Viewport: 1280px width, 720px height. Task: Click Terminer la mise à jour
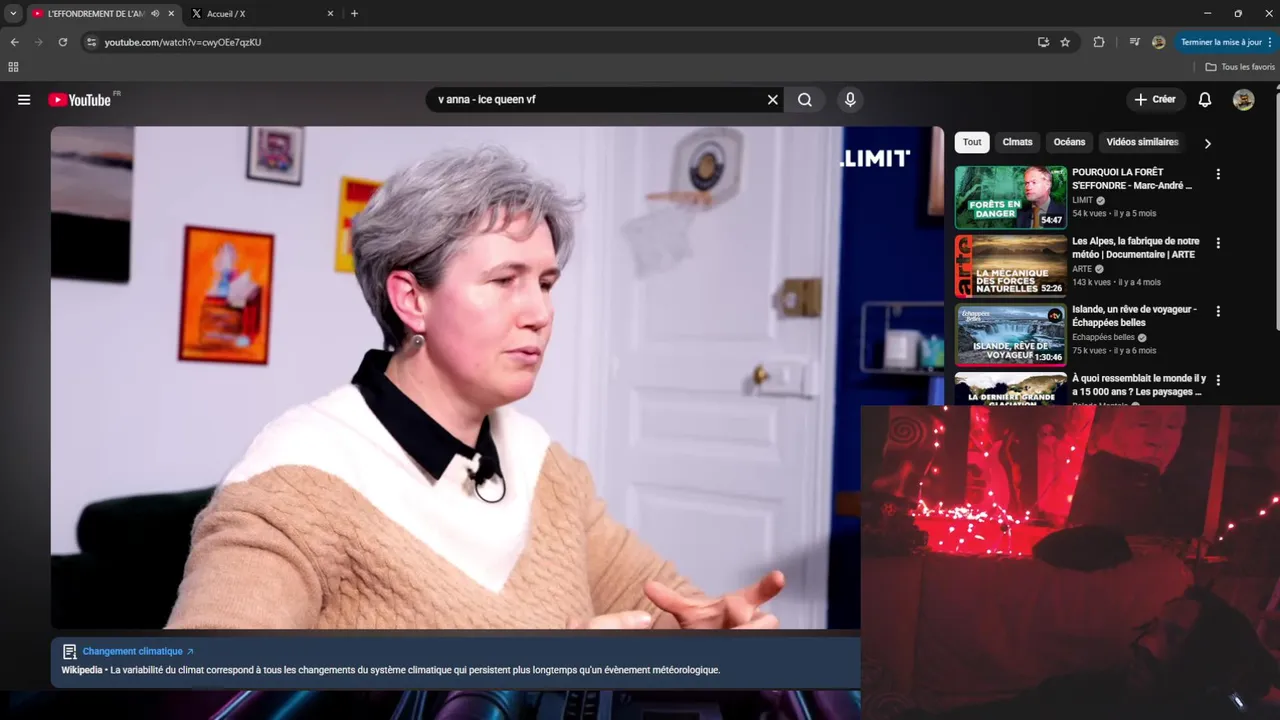pos(1221,42)
